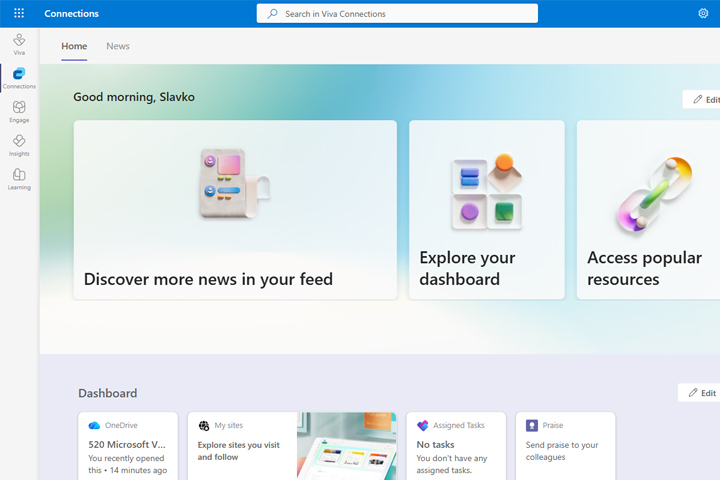This screenshot has width=720, height=480.
Task: Click Edit button beside the greeting
Action: [704, 100]
